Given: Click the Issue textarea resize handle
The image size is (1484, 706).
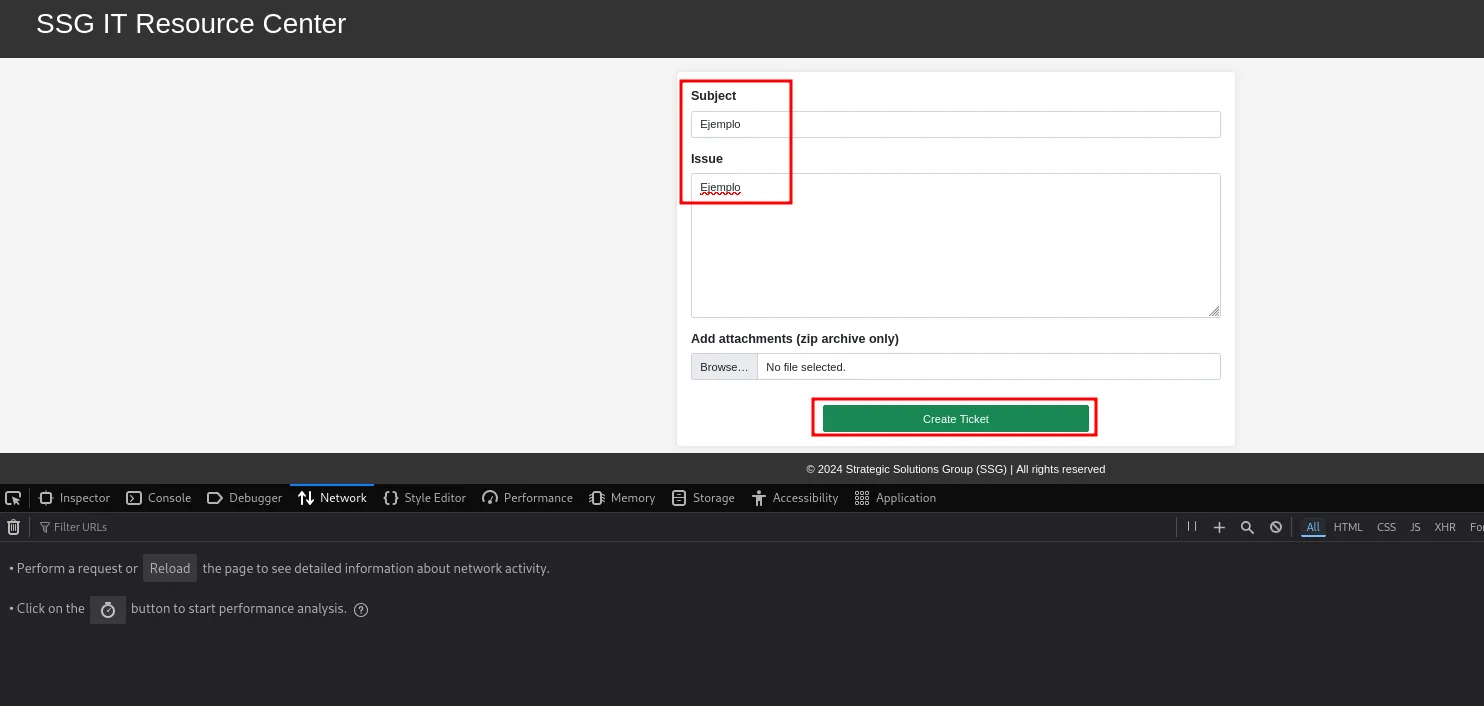Looking at the screenshot, I should [1214, 311].
